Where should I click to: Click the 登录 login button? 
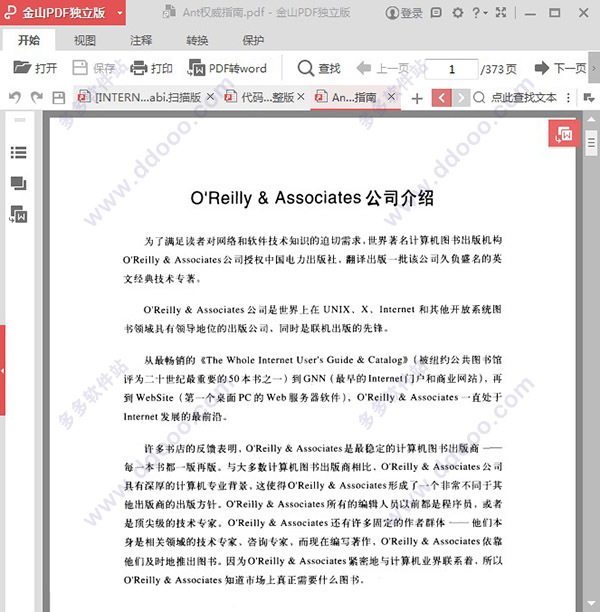tap(404, 13)
